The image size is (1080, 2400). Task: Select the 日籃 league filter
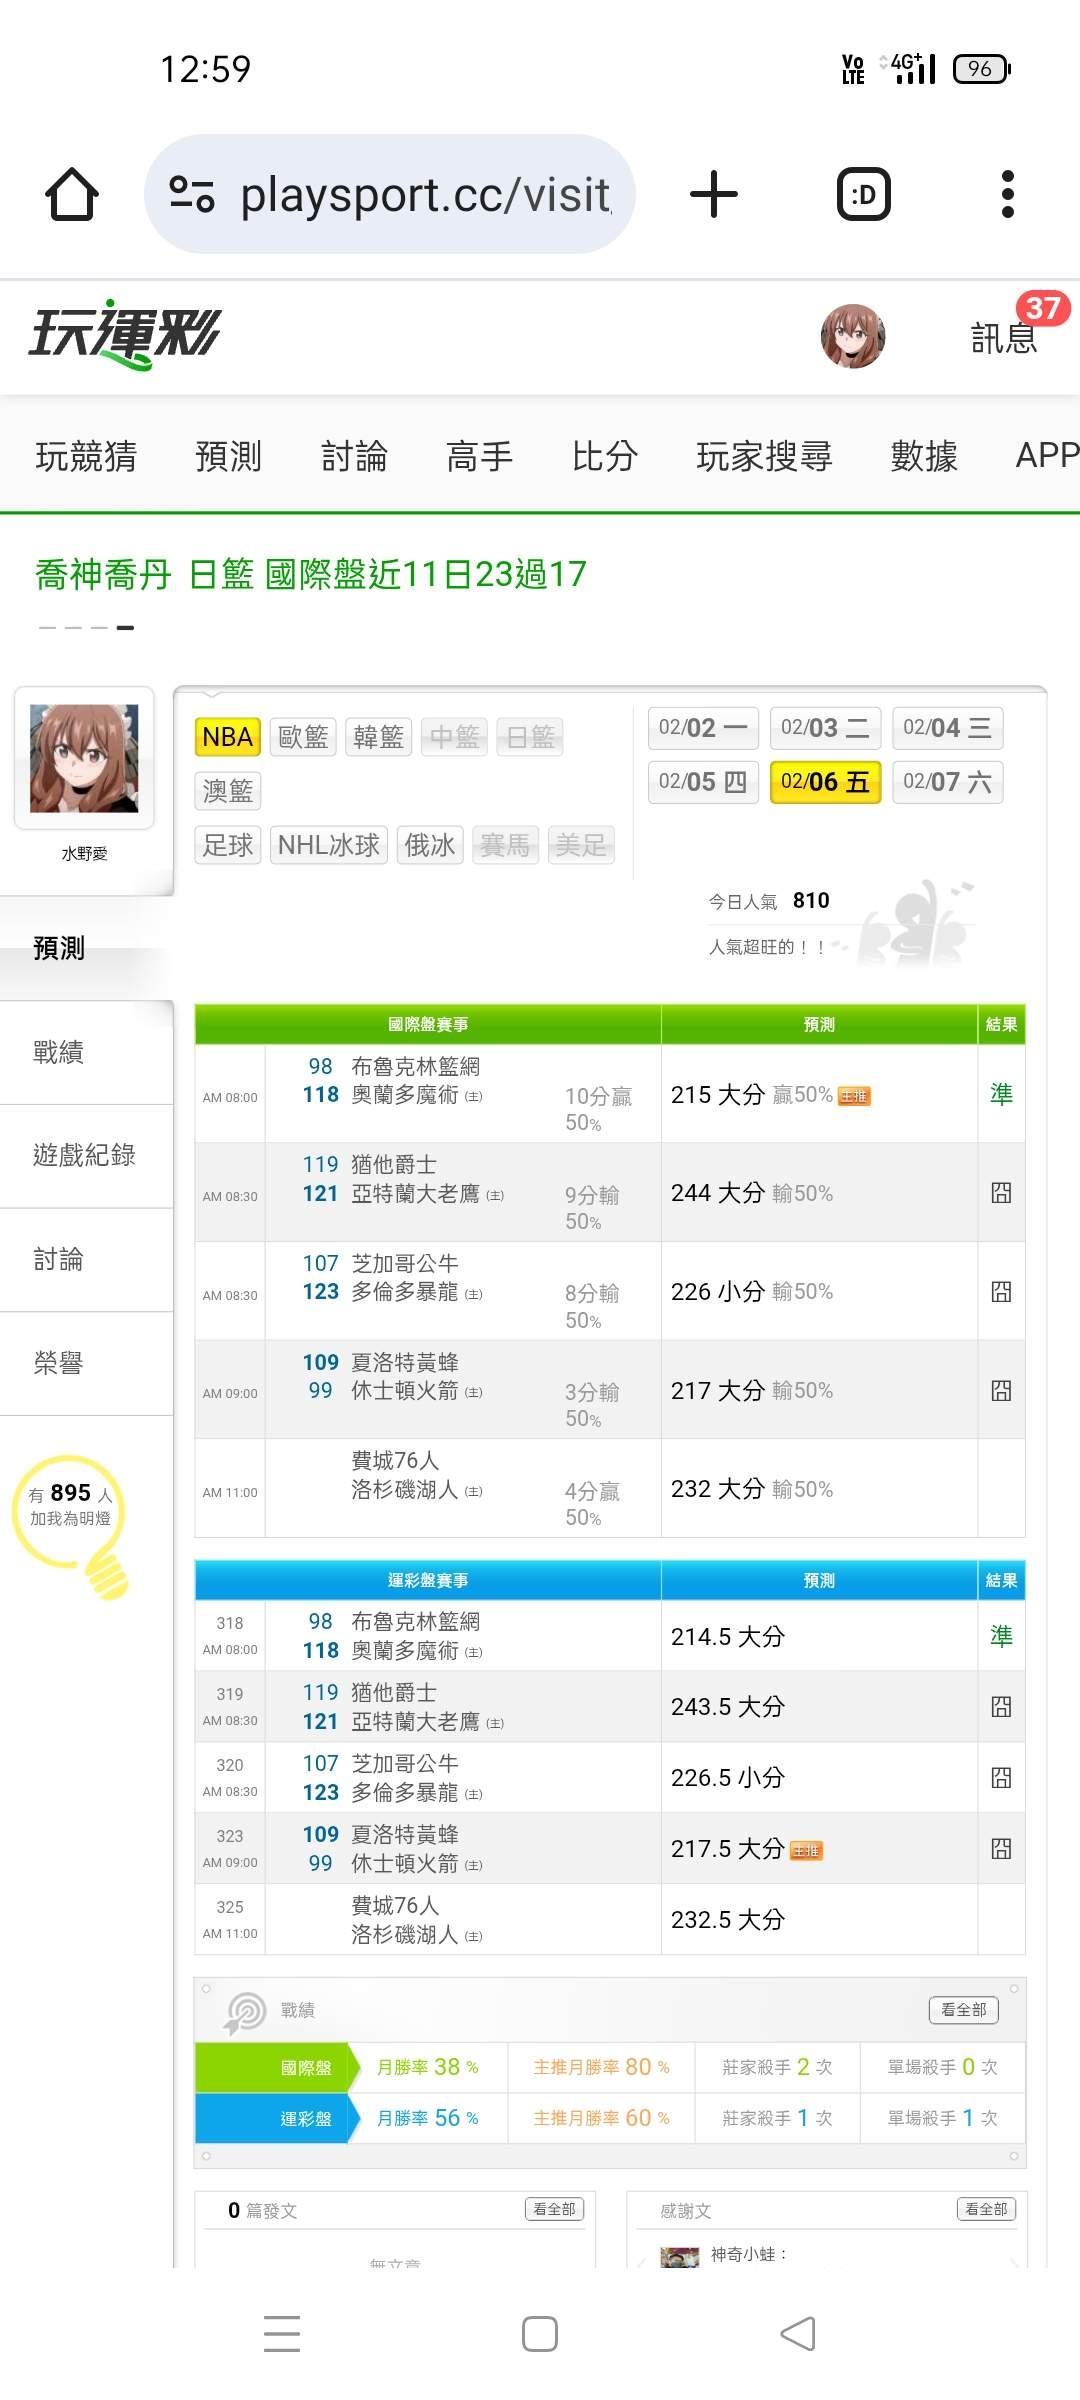tap(530, 737)
